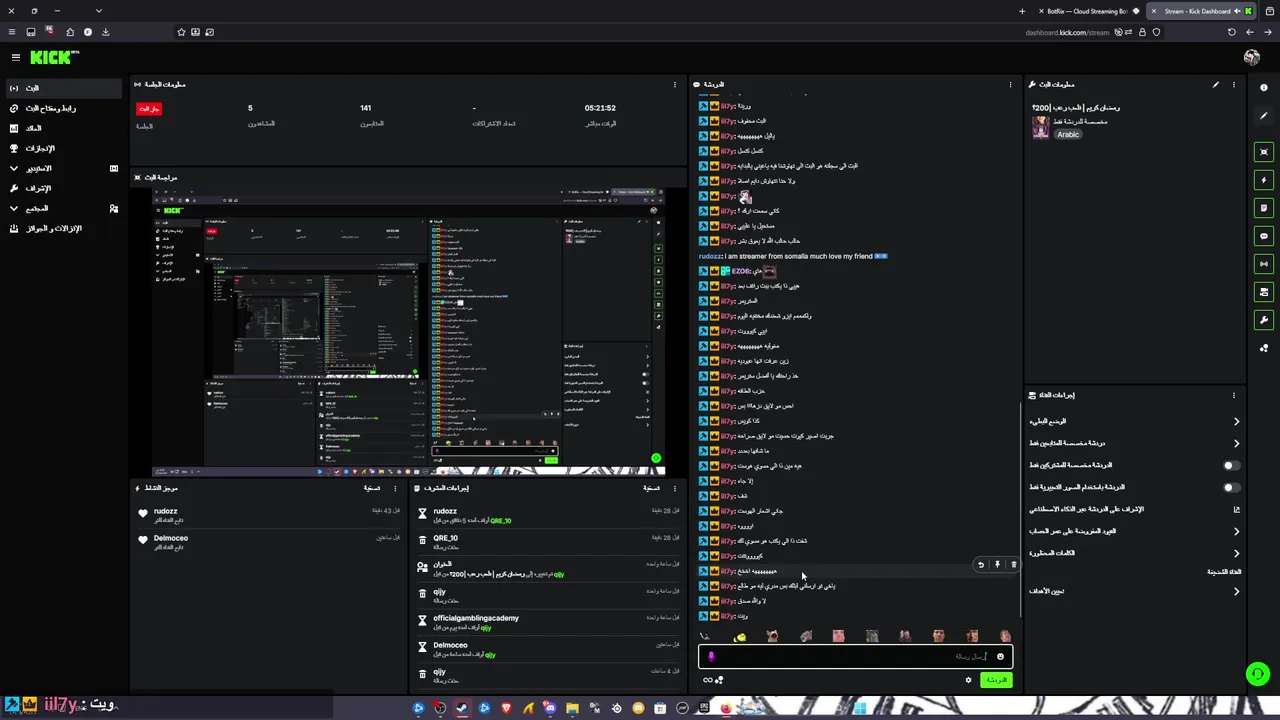Screen dimensions: 1280x720
Task: Click inside the chat message input field
Action: [855, 657]
